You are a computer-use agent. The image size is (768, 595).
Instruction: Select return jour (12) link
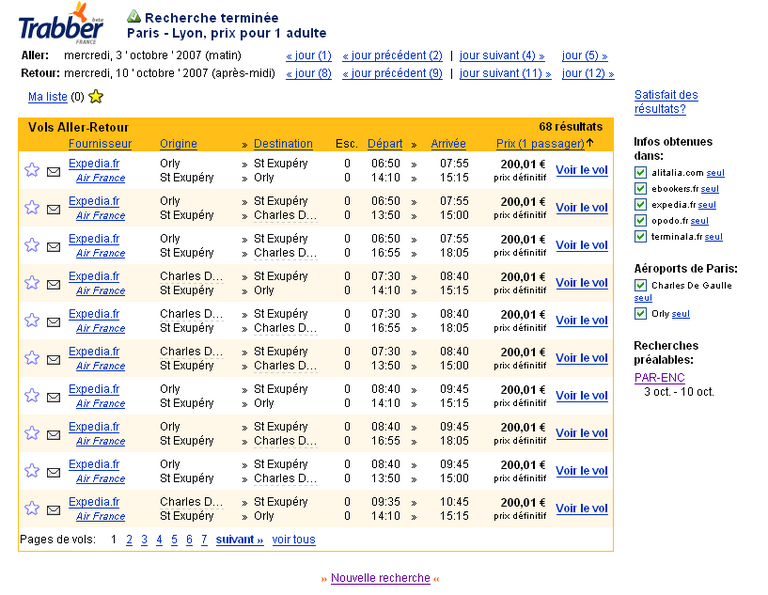(x=588, y=73)
